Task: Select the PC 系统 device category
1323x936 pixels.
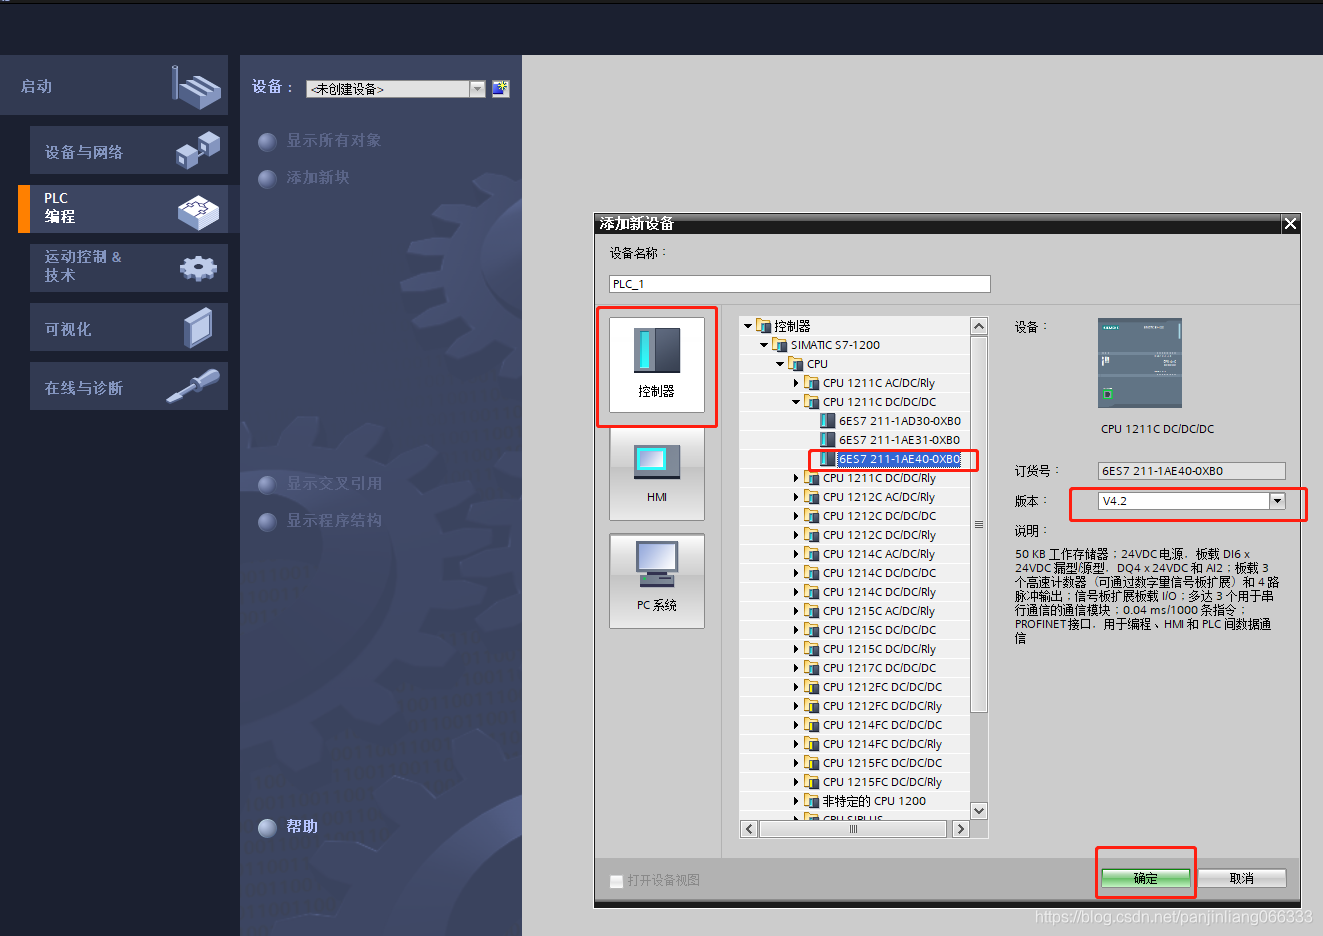Action: [x=656, y=581]
